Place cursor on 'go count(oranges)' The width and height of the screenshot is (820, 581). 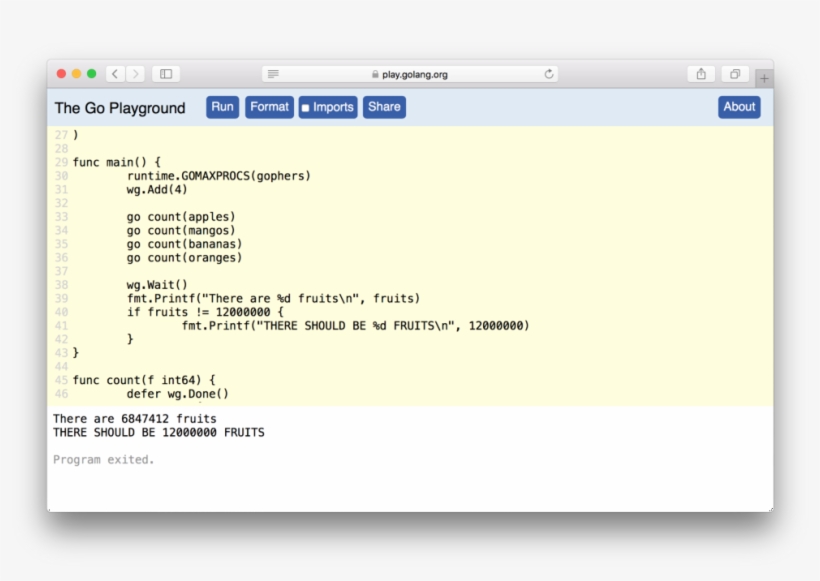coord(184,257)
